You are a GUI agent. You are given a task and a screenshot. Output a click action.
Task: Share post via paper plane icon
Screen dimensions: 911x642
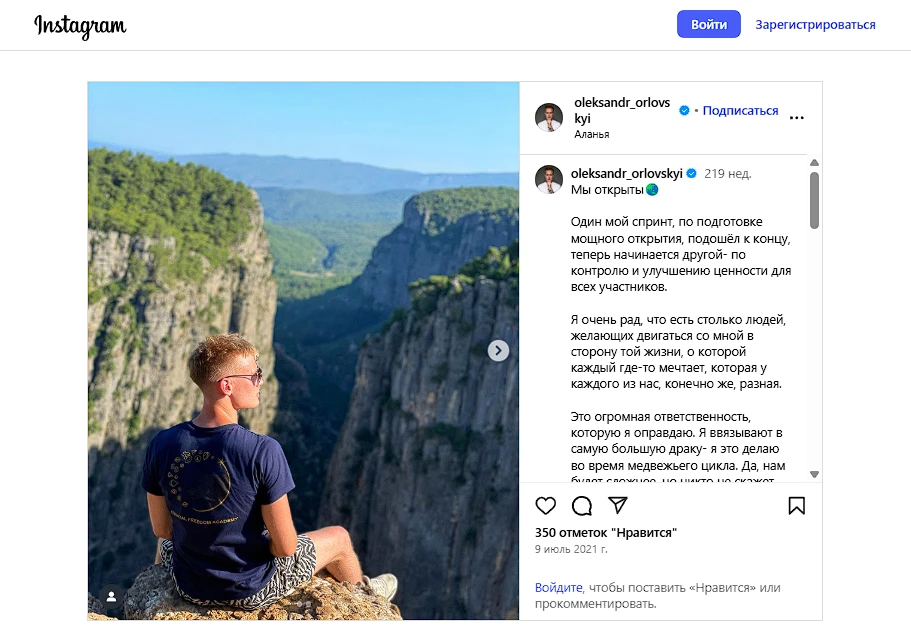point(618,506)
